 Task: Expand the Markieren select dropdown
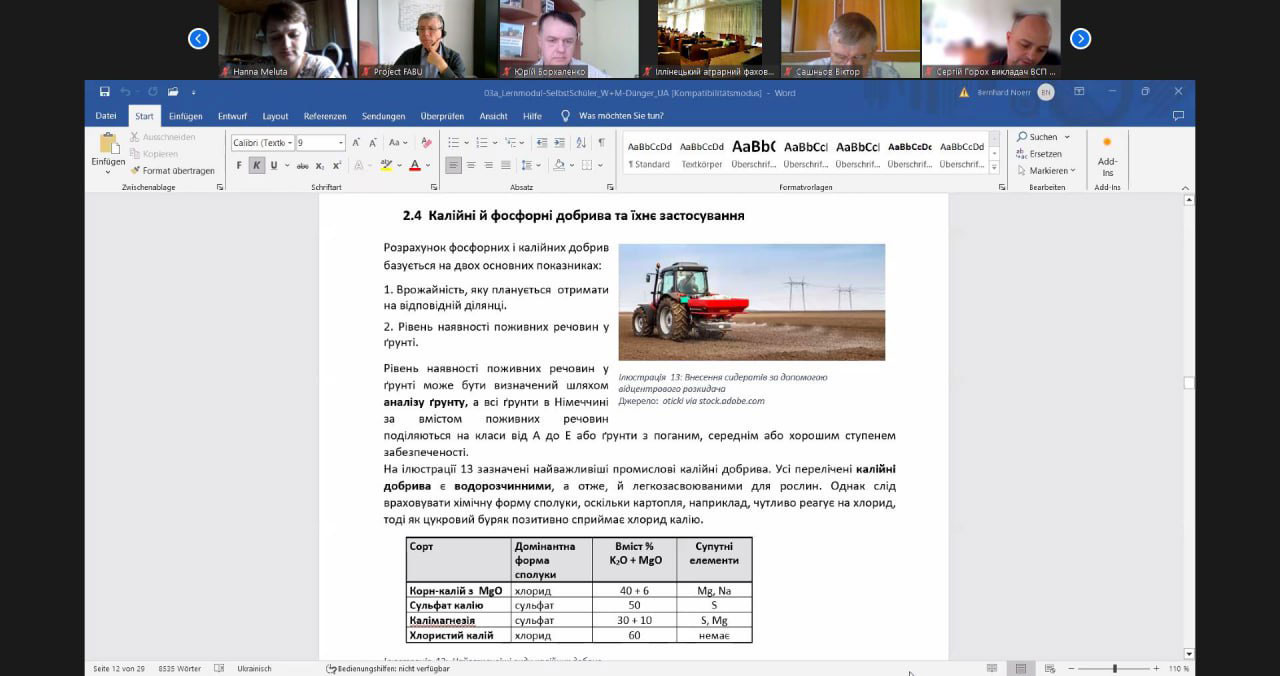coord(1073,171)
